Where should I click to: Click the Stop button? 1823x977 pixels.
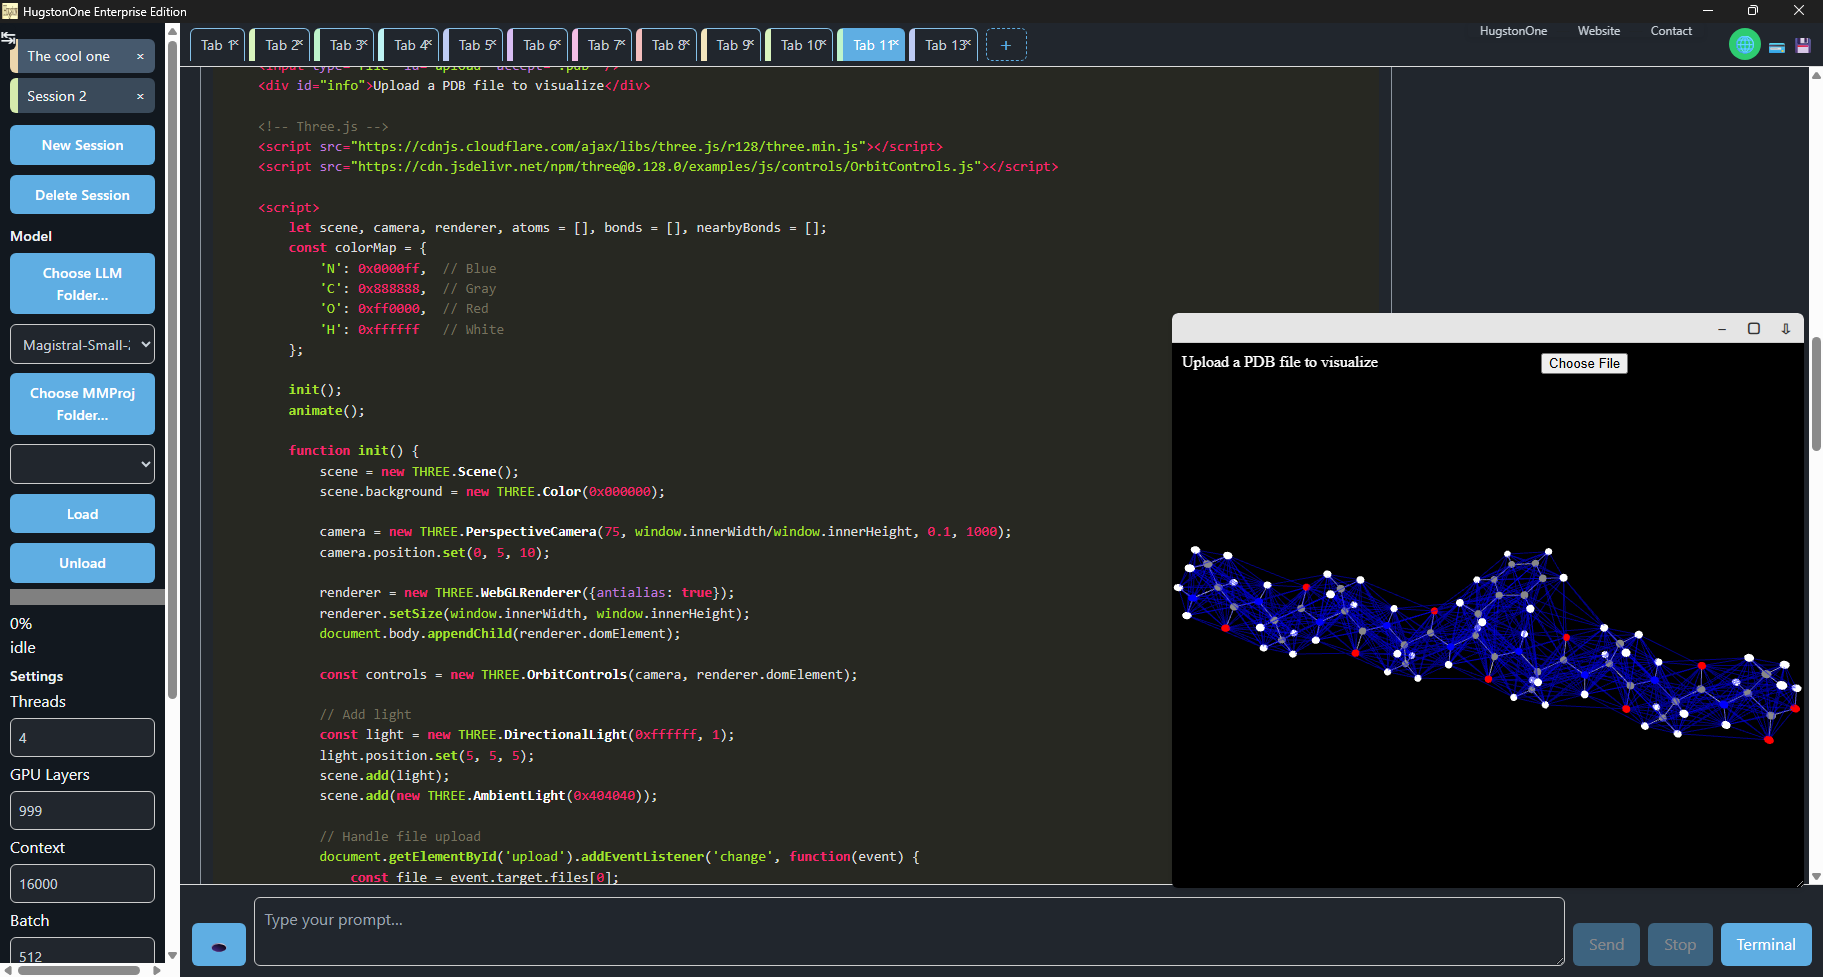[x=1680, y=945]
